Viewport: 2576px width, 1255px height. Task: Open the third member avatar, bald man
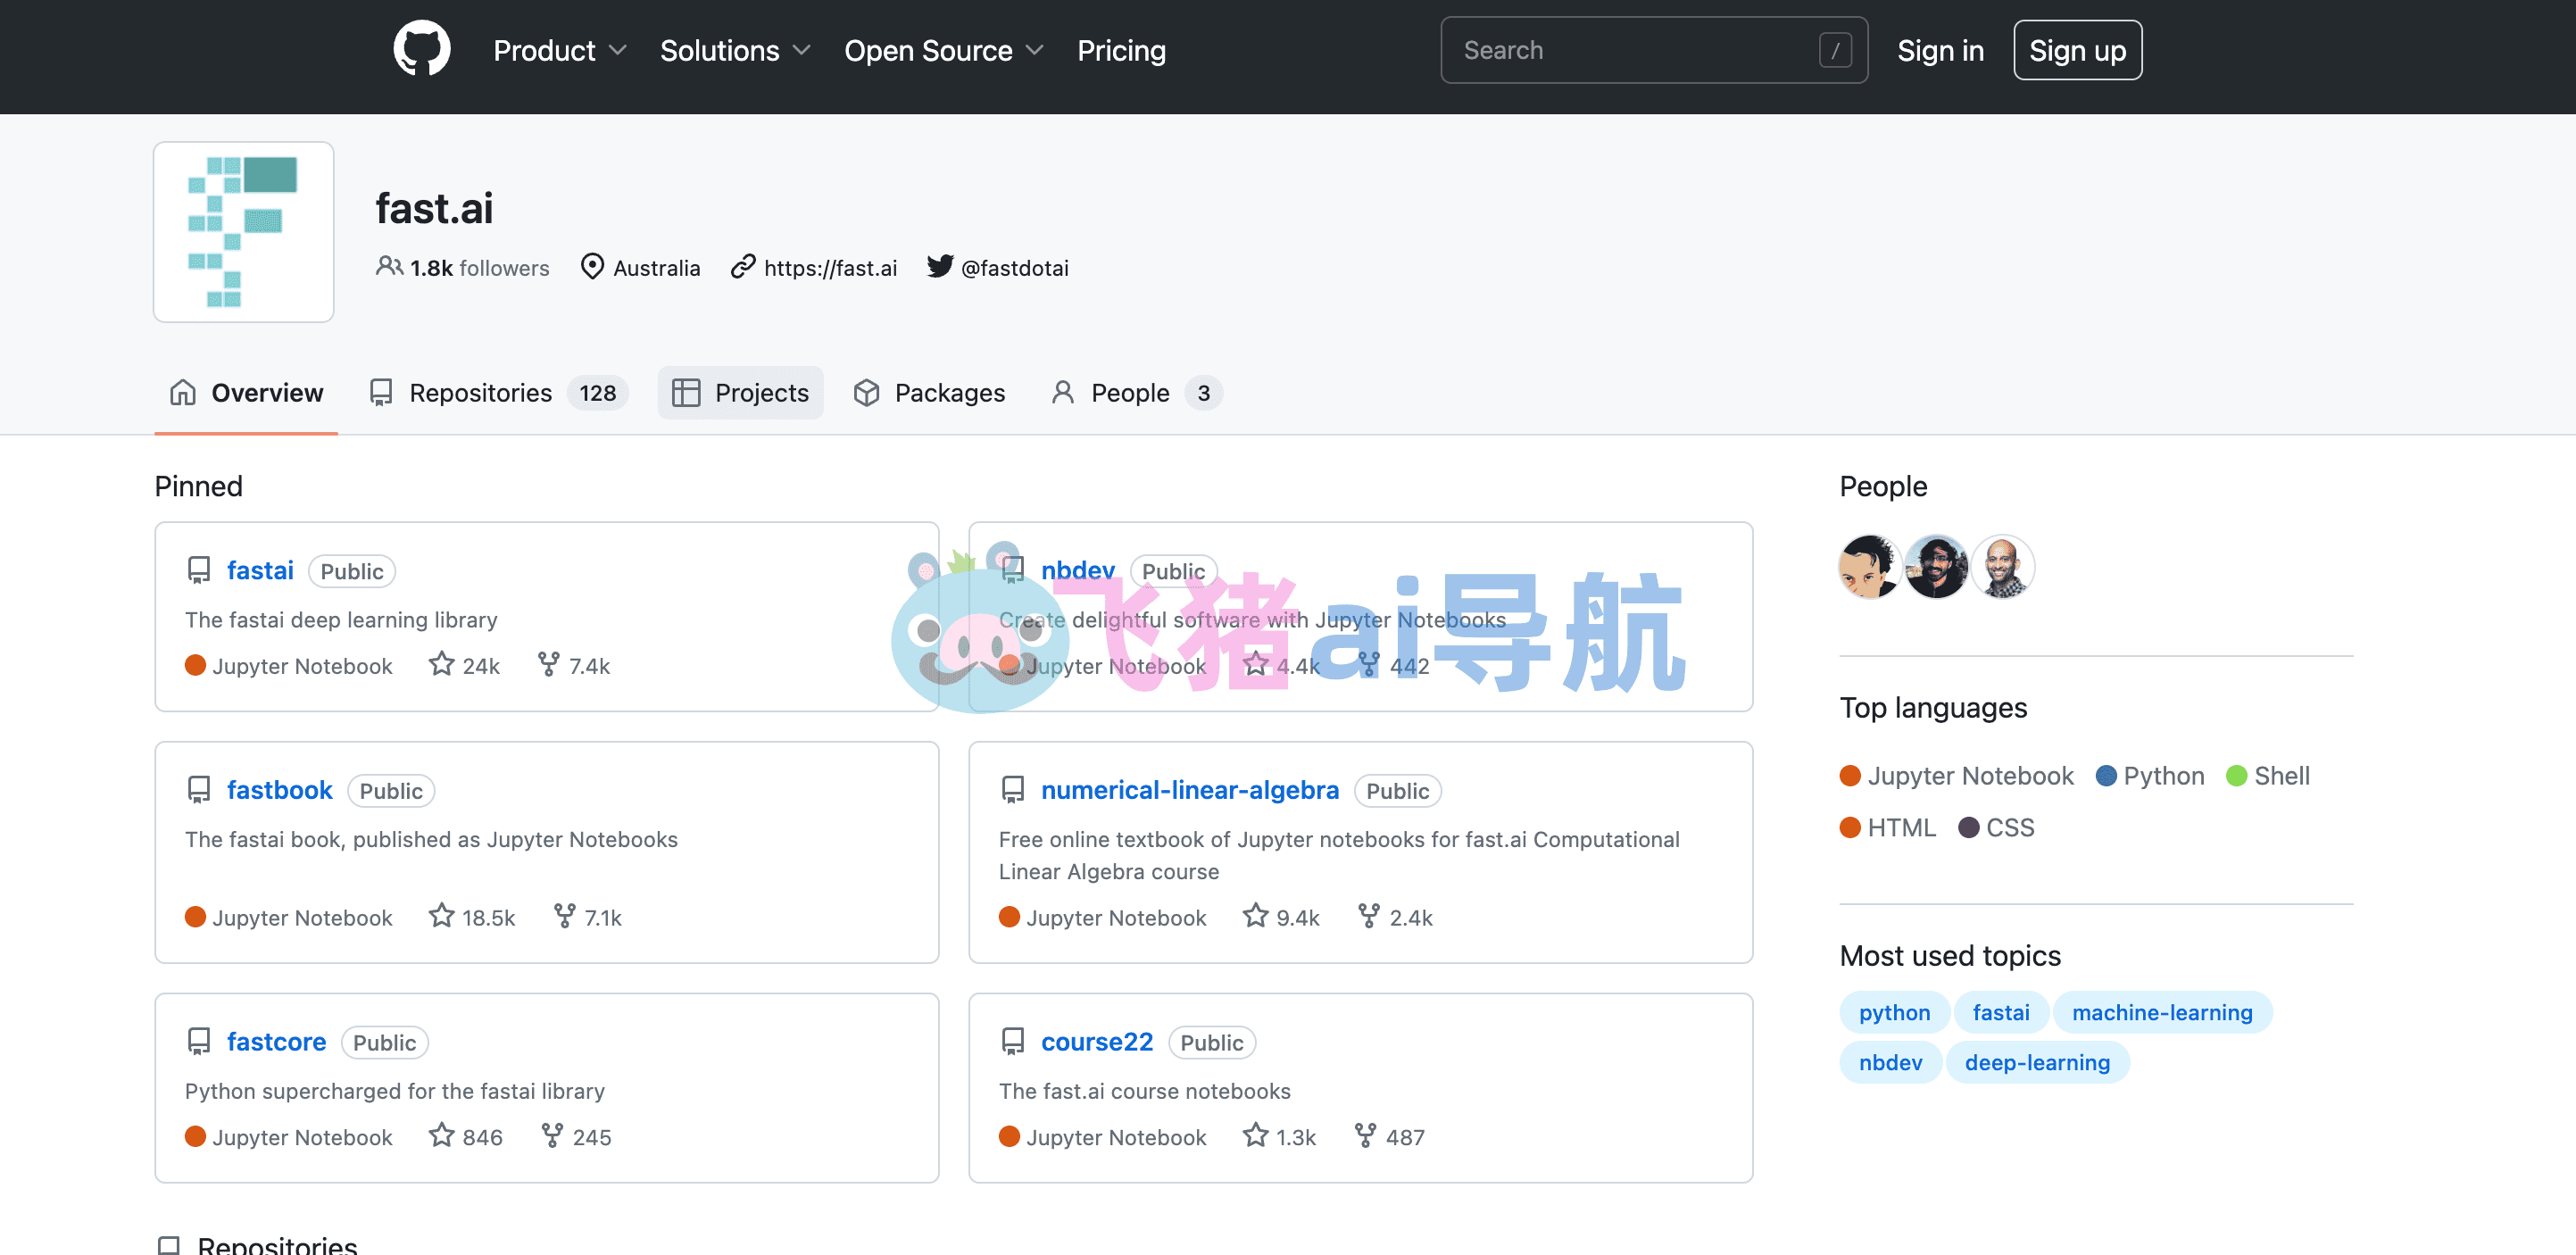coord(2002,566)
